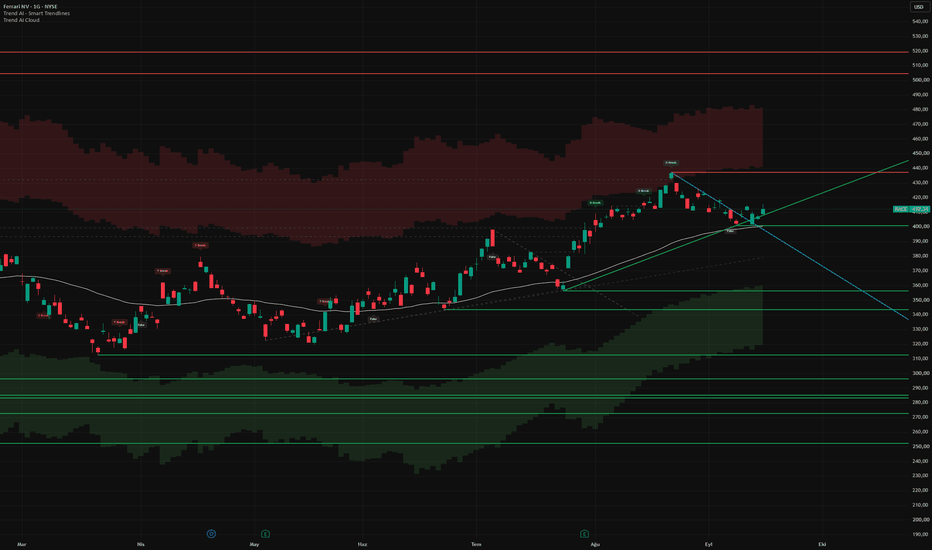Click the 500,00 level on price axis

pyautogui.click(x=921, y=80)
